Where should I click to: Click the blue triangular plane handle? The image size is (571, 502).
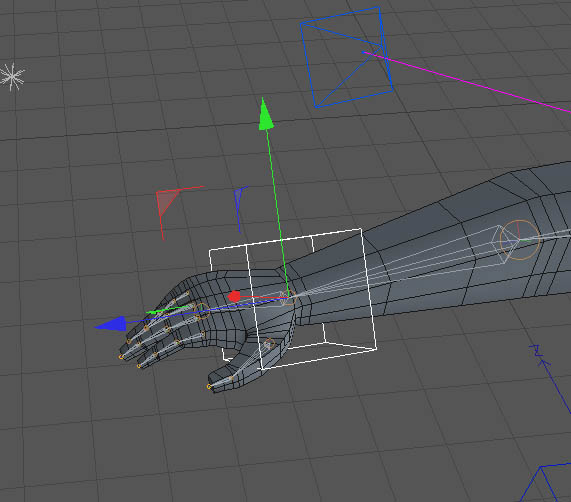click(238, 198)
